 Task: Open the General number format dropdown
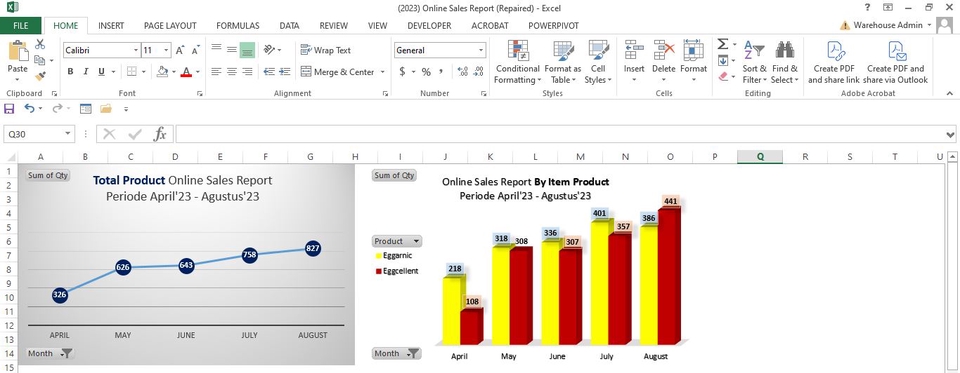click(x=481, y=50)
